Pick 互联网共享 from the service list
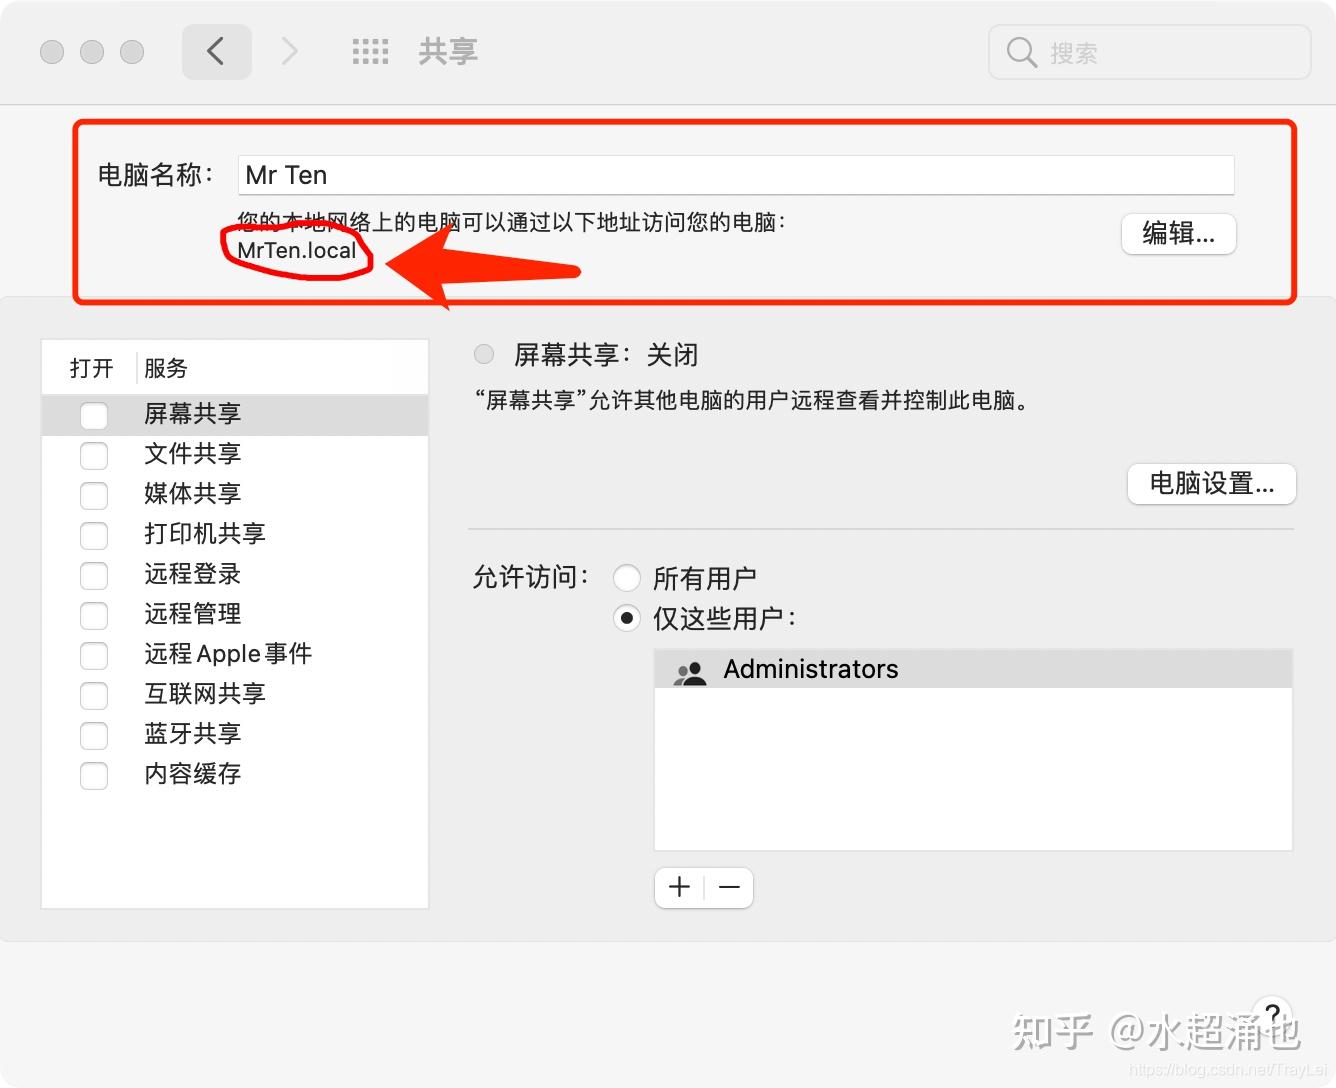The width and height of the screenshot is (1336, 1088). click(205, 694)
